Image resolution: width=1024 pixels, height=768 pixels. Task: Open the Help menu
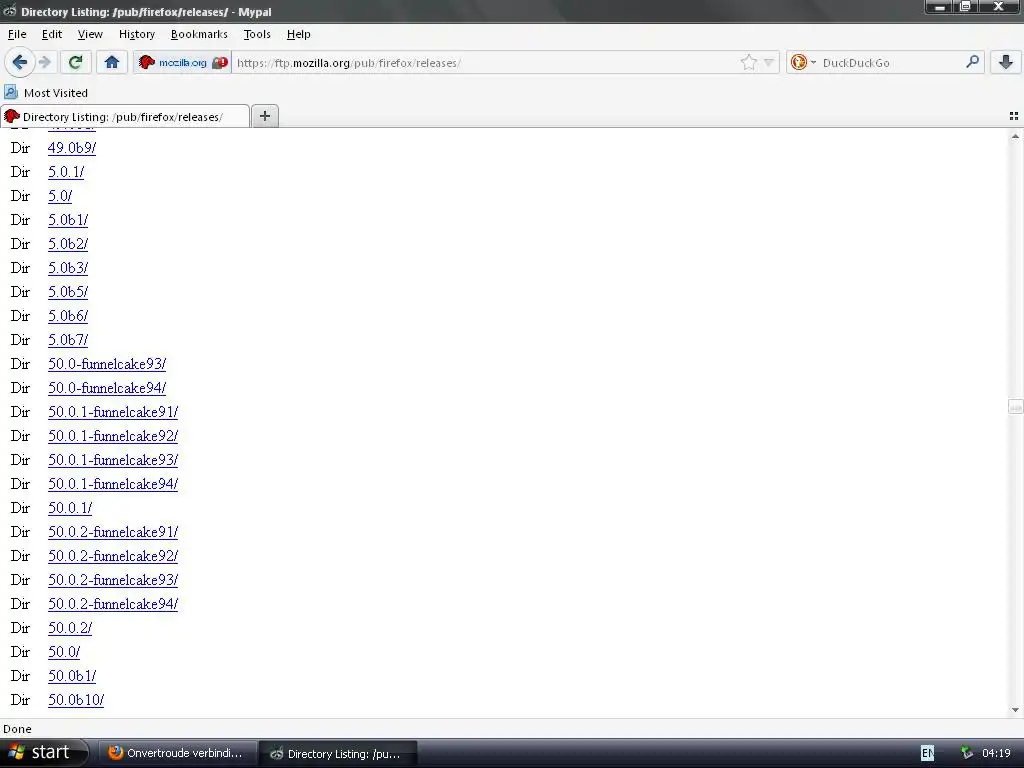[298, 34]
